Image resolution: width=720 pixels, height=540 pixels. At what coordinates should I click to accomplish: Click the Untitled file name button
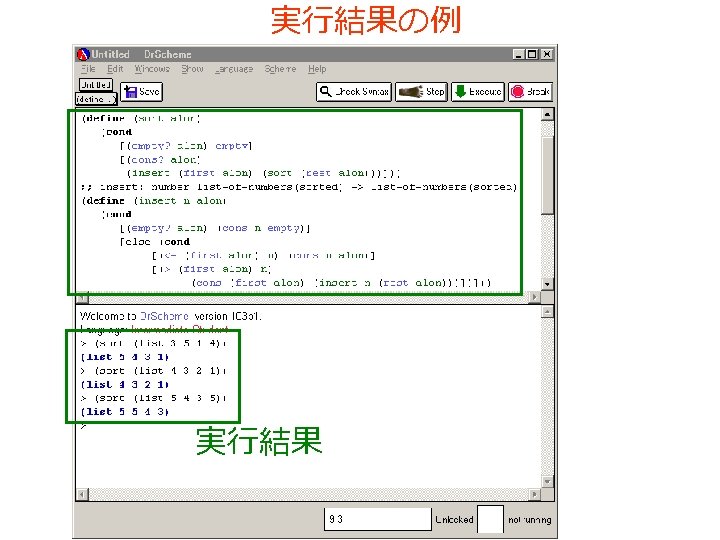(96, 85)
